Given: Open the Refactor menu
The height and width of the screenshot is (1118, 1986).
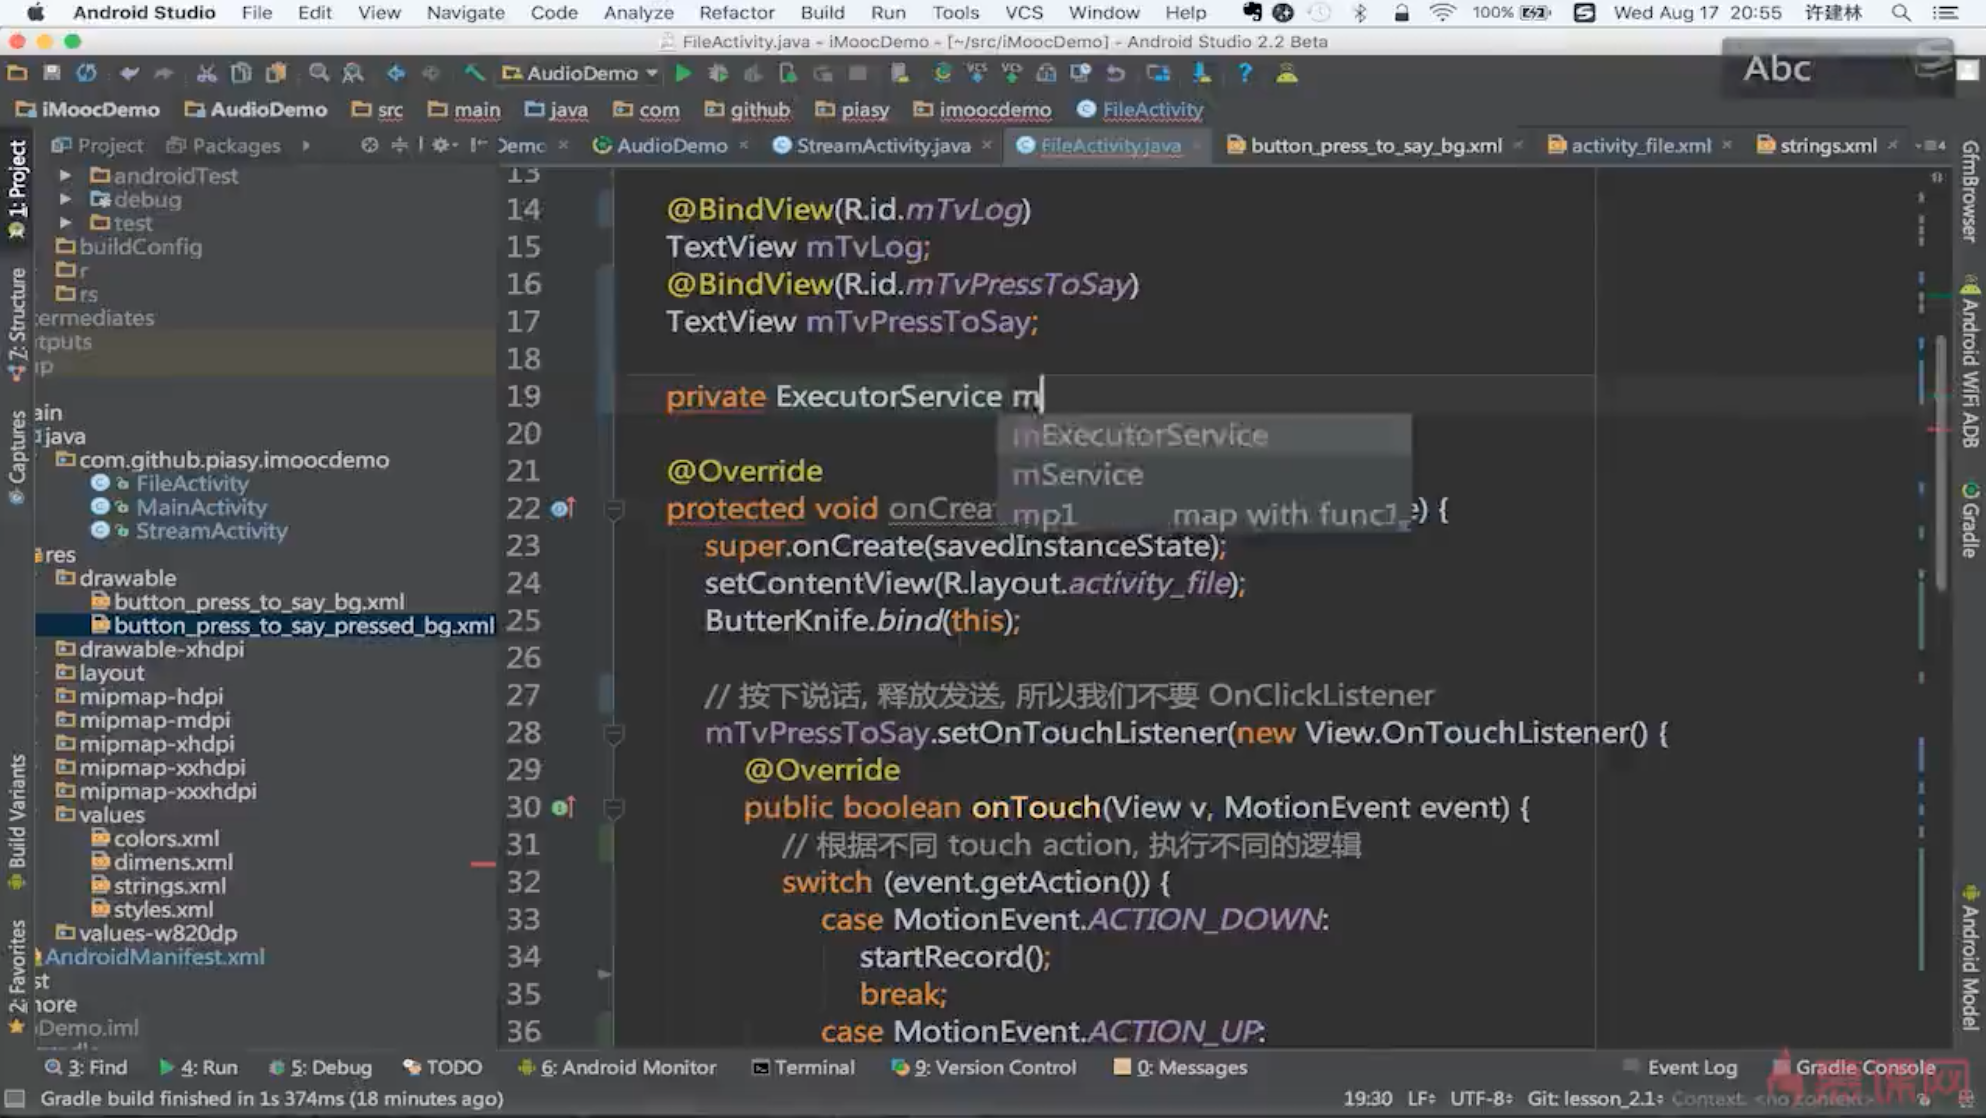Looking at the screenshot, I should point(737,13).
